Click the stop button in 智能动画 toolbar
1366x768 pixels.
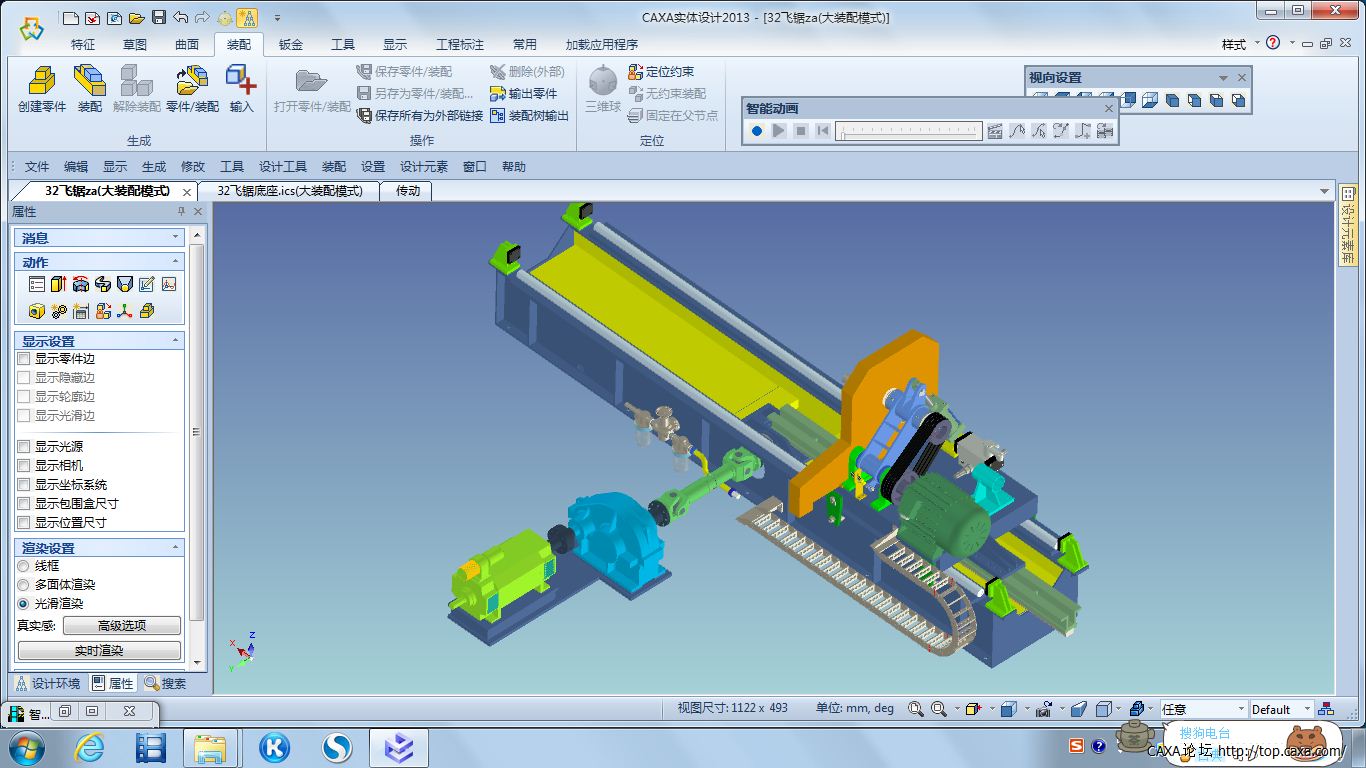tap(801, 130)
